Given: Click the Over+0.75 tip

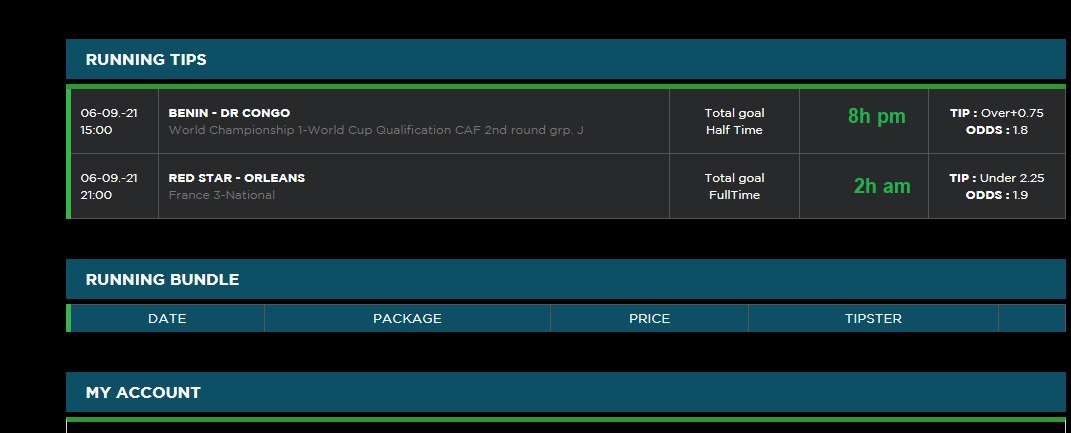Looking at the screenshot, I should tap(1012, 113).
